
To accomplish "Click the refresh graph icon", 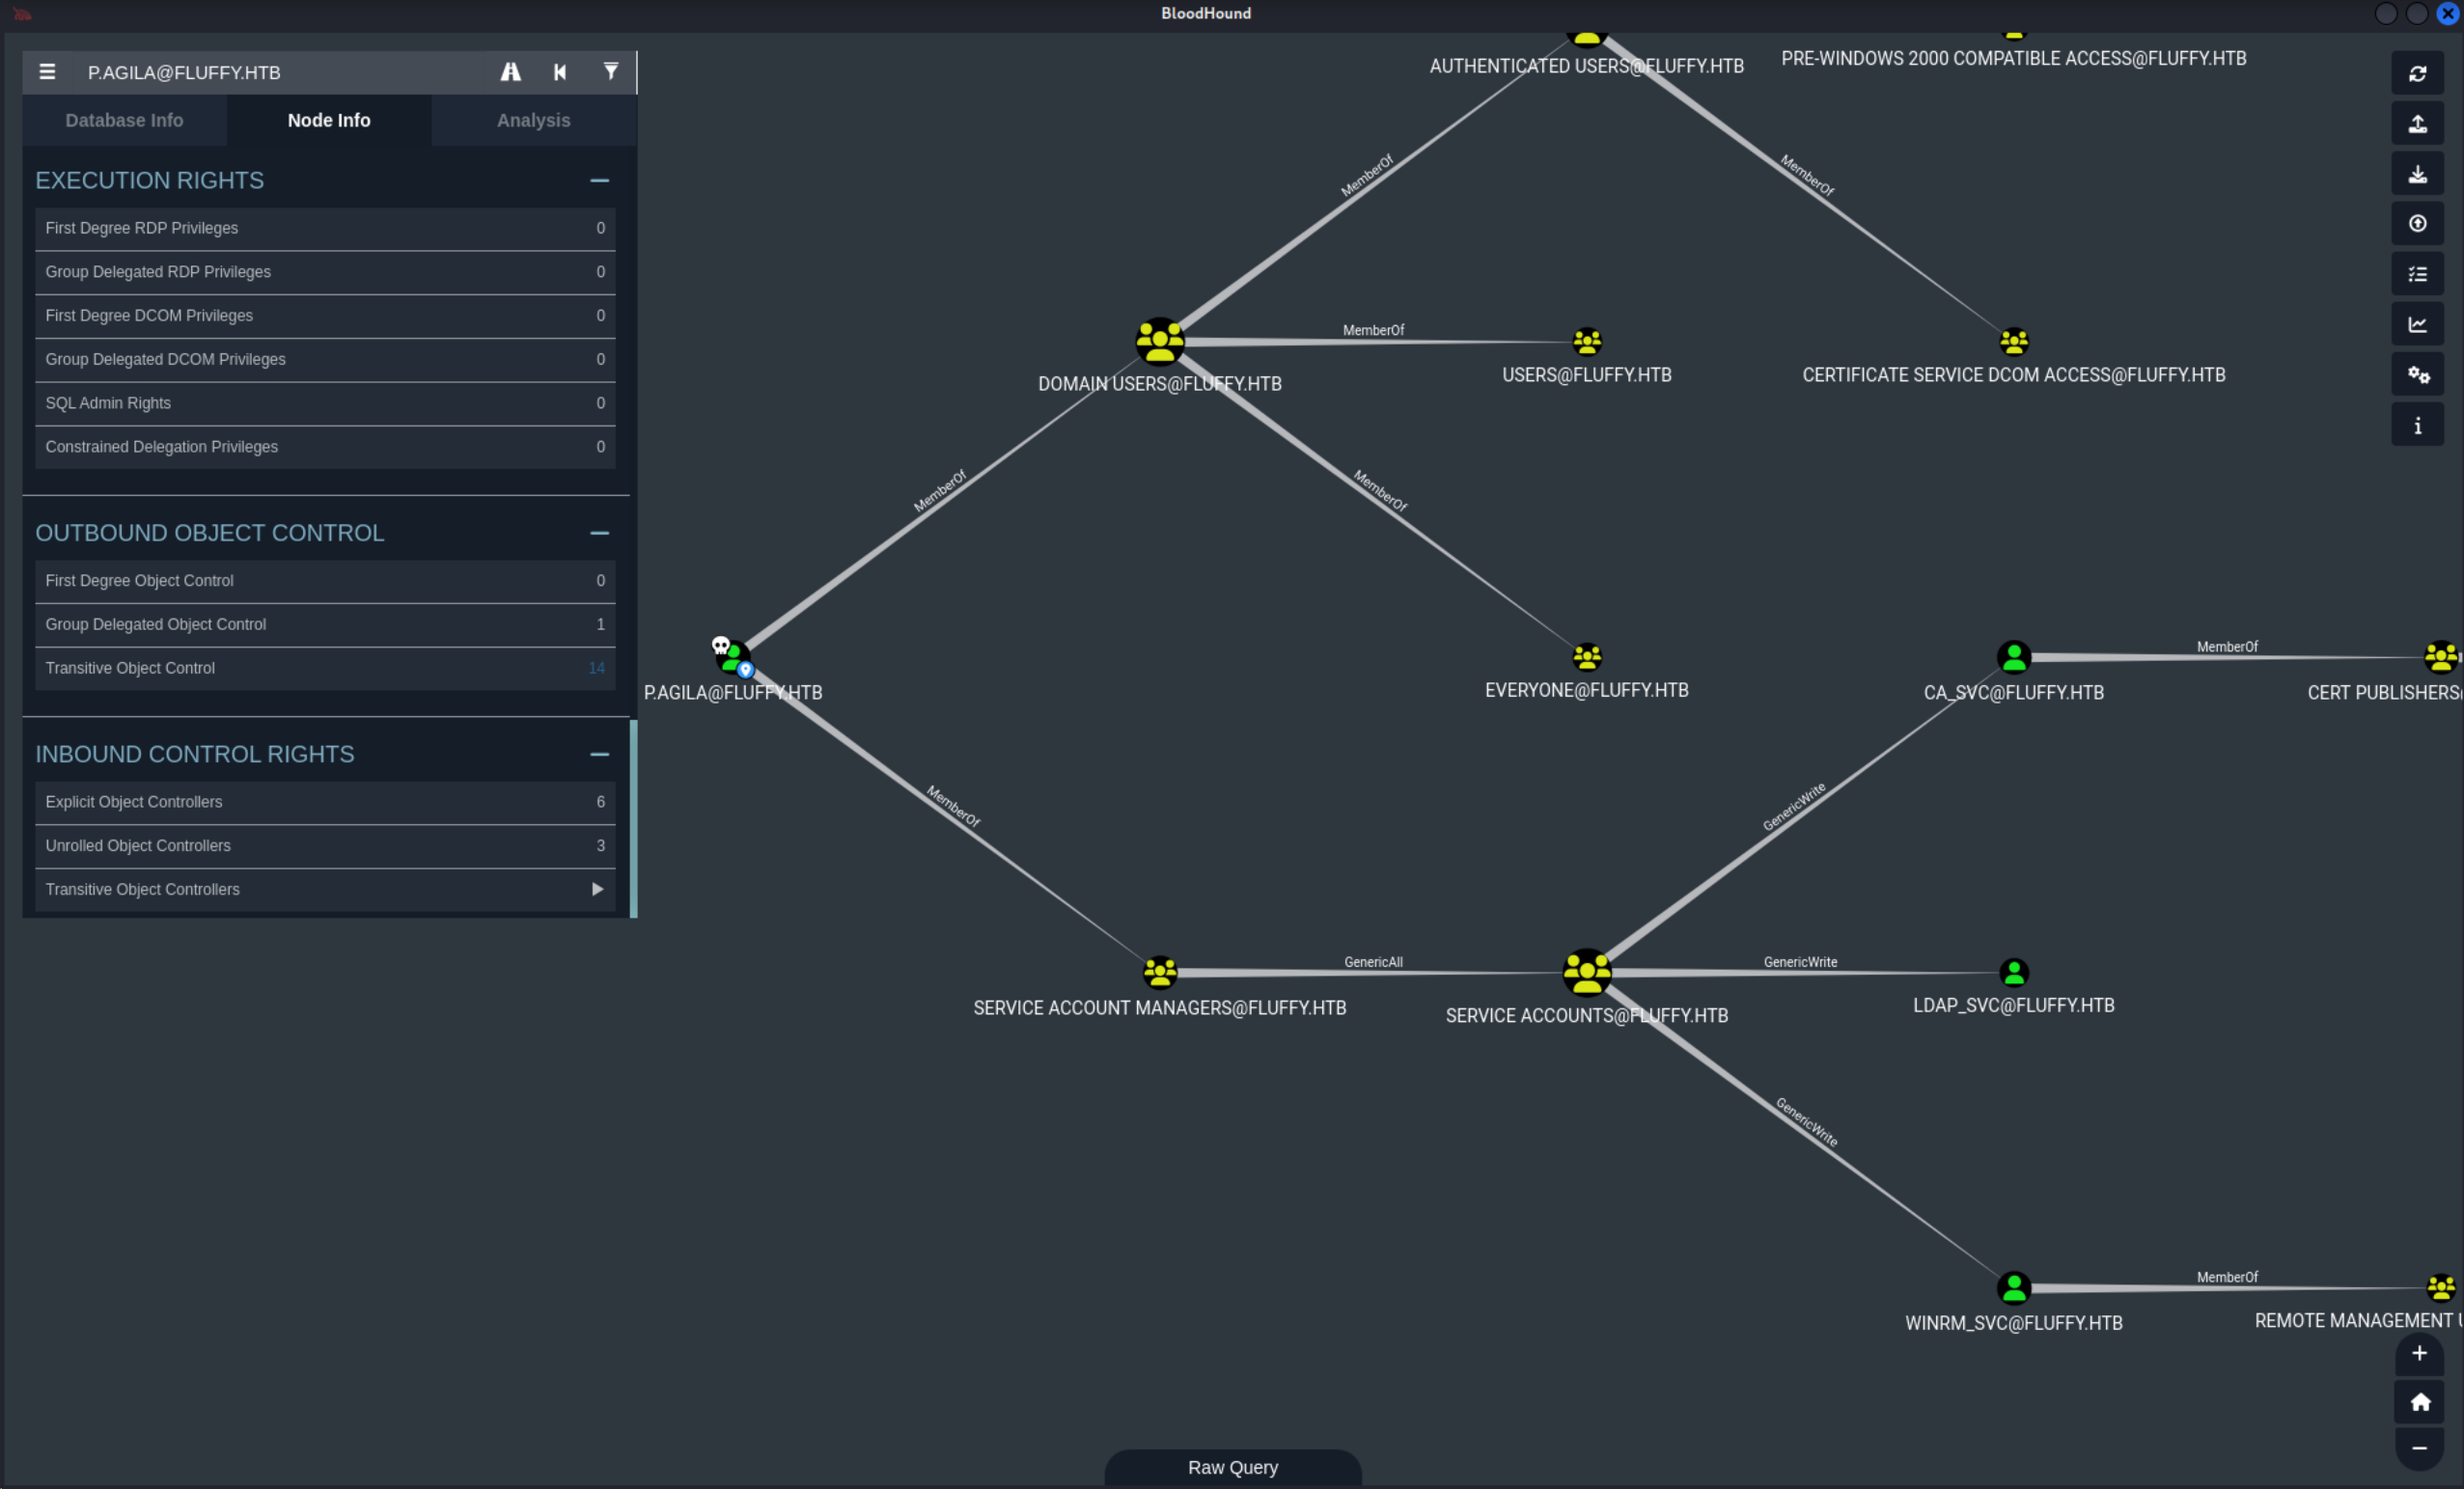I will [2417, 74].
